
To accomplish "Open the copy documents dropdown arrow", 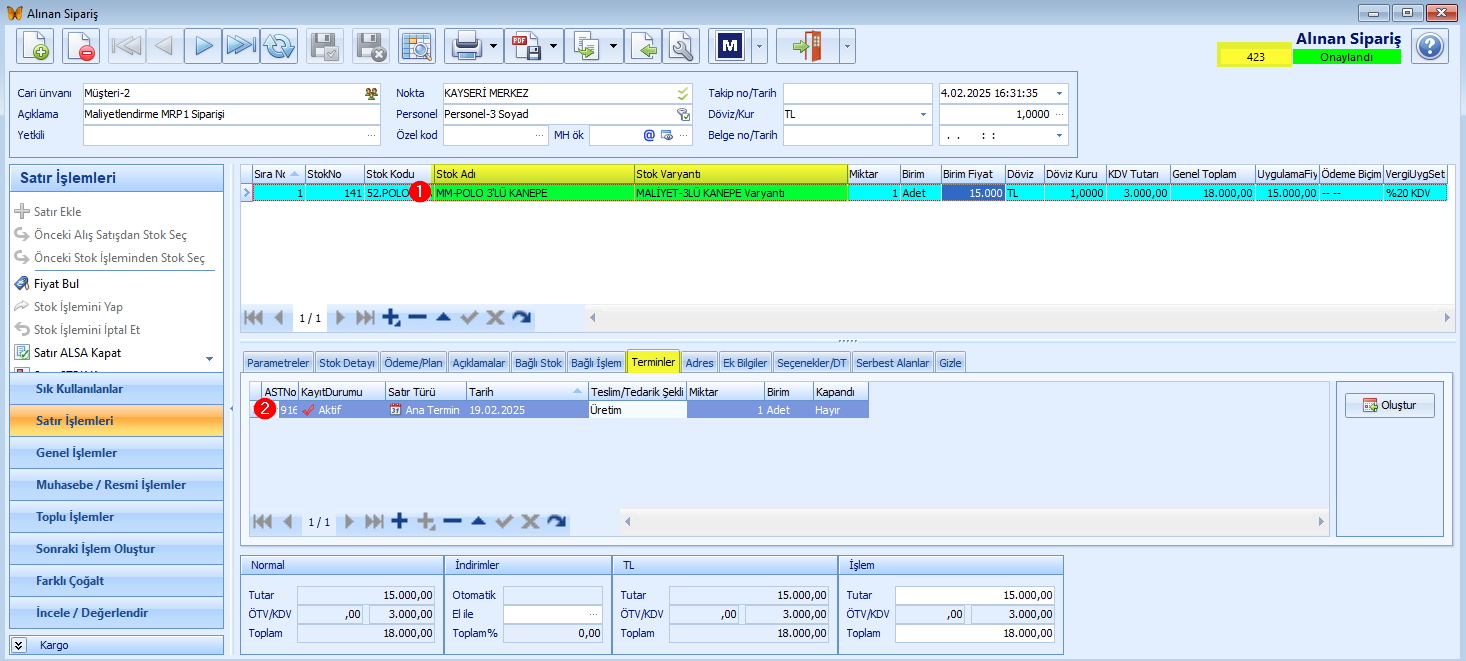I will pyautogui.click(x=614, y=46).
